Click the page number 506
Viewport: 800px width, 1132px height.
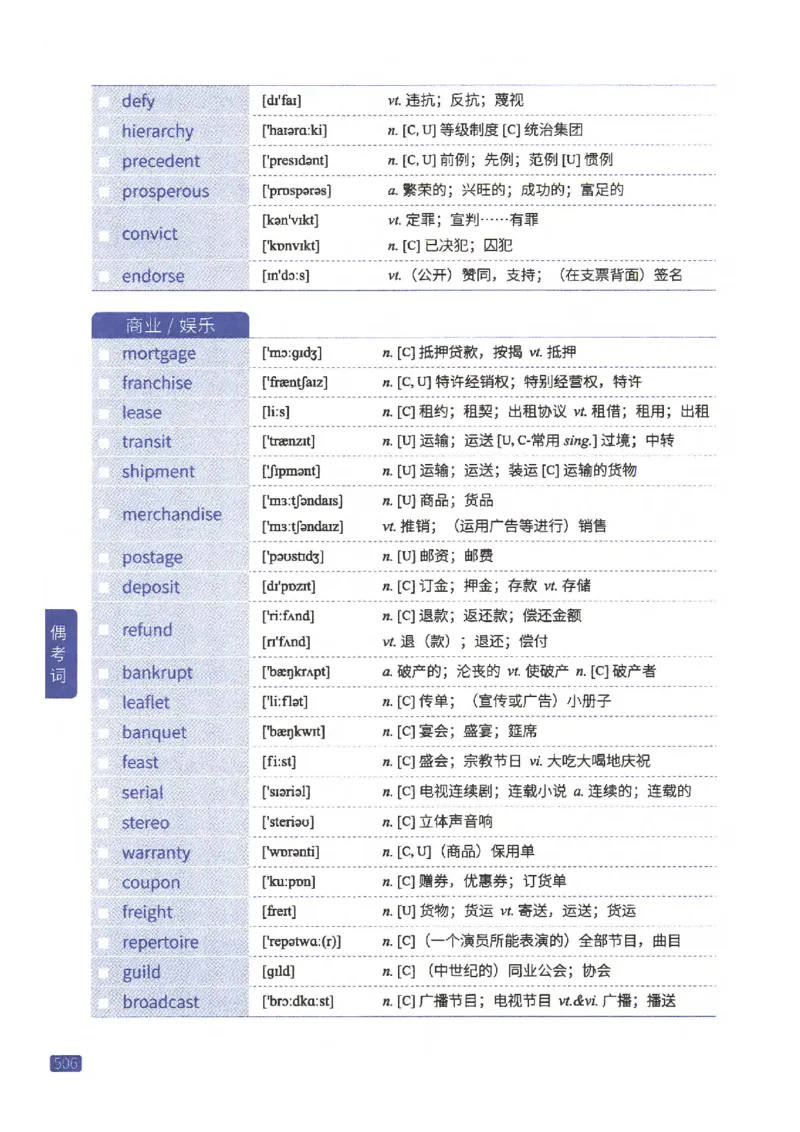point(64,1063)
